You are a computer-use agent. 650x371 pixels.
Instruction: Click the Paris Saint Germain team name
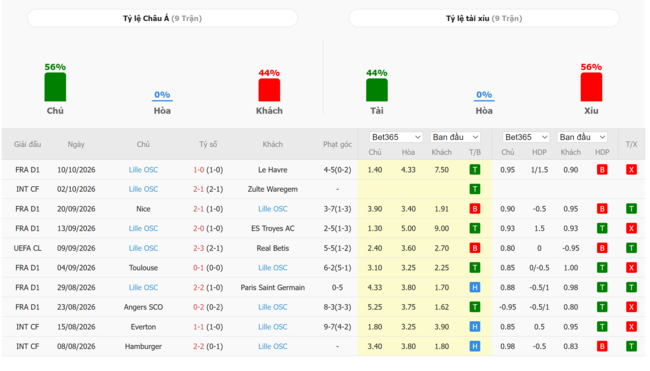273,287
